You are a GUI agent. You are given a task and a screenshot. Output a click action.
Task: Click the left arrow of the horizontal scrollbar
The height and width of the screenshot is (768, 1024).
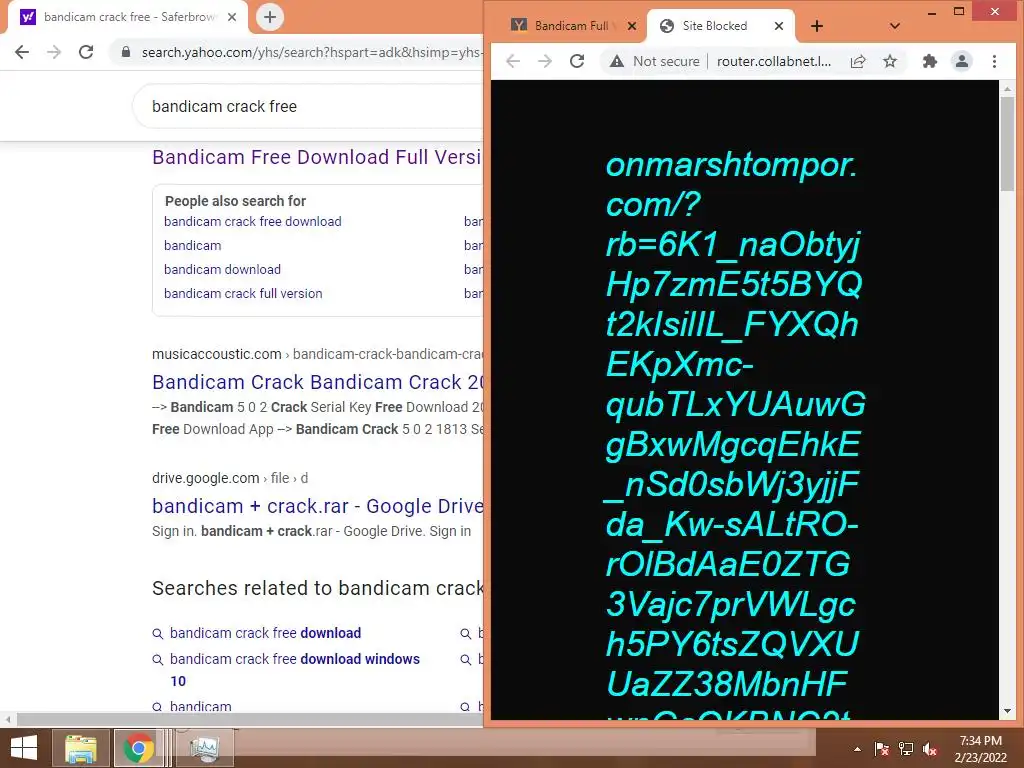[8, 720]
